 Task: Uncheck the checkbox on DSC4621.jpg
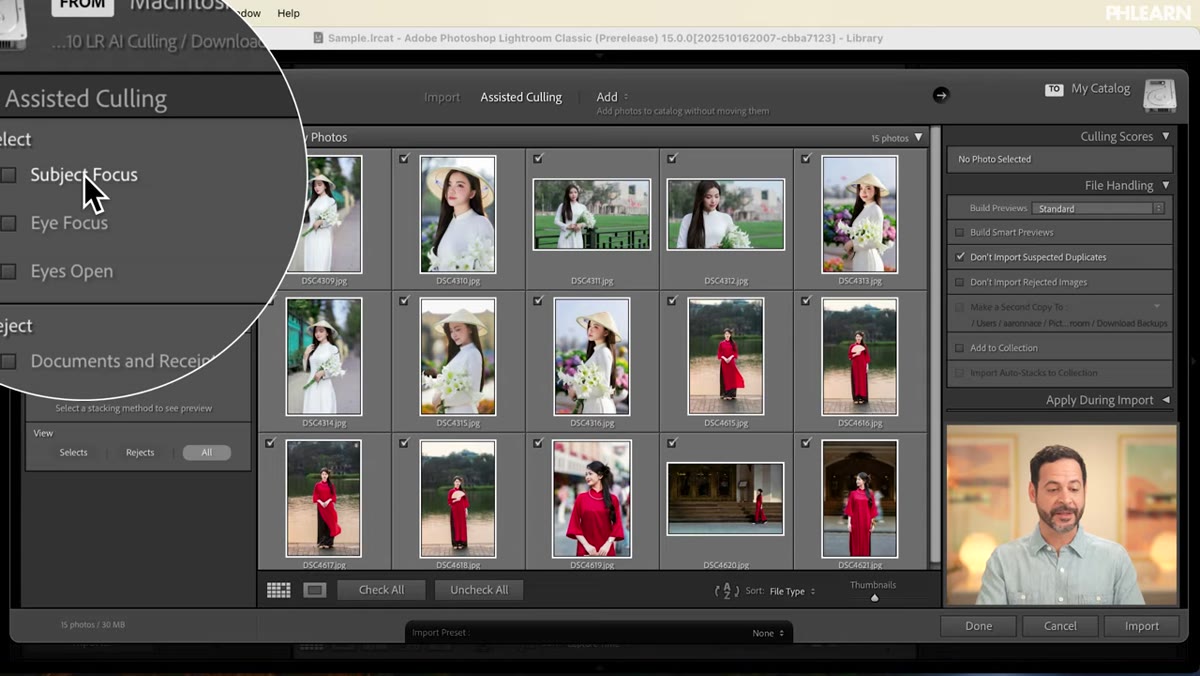point(806,442)
